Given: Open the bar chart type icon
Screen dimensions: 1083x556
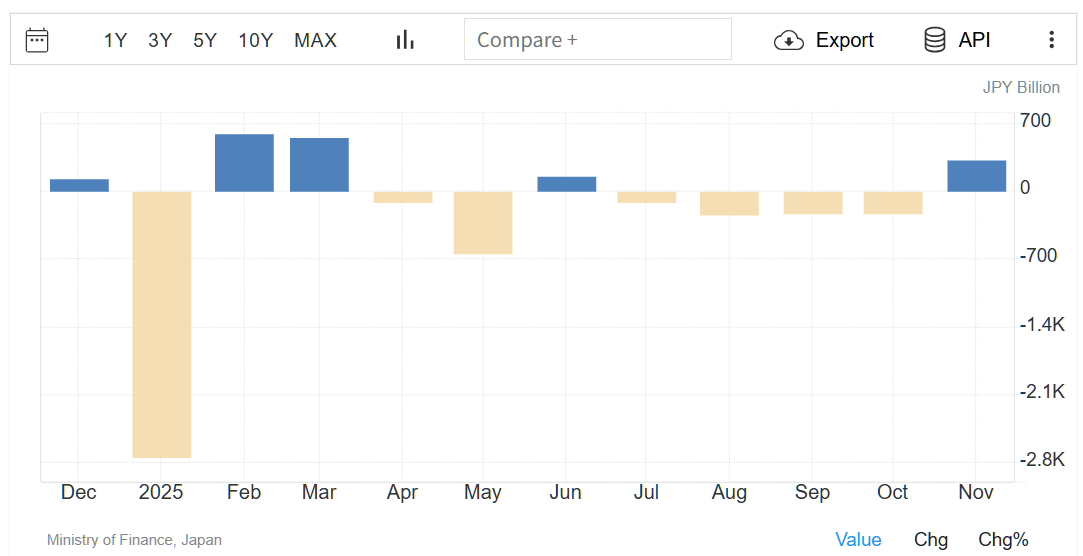Looking at the screenshot, I should point(405,40).
